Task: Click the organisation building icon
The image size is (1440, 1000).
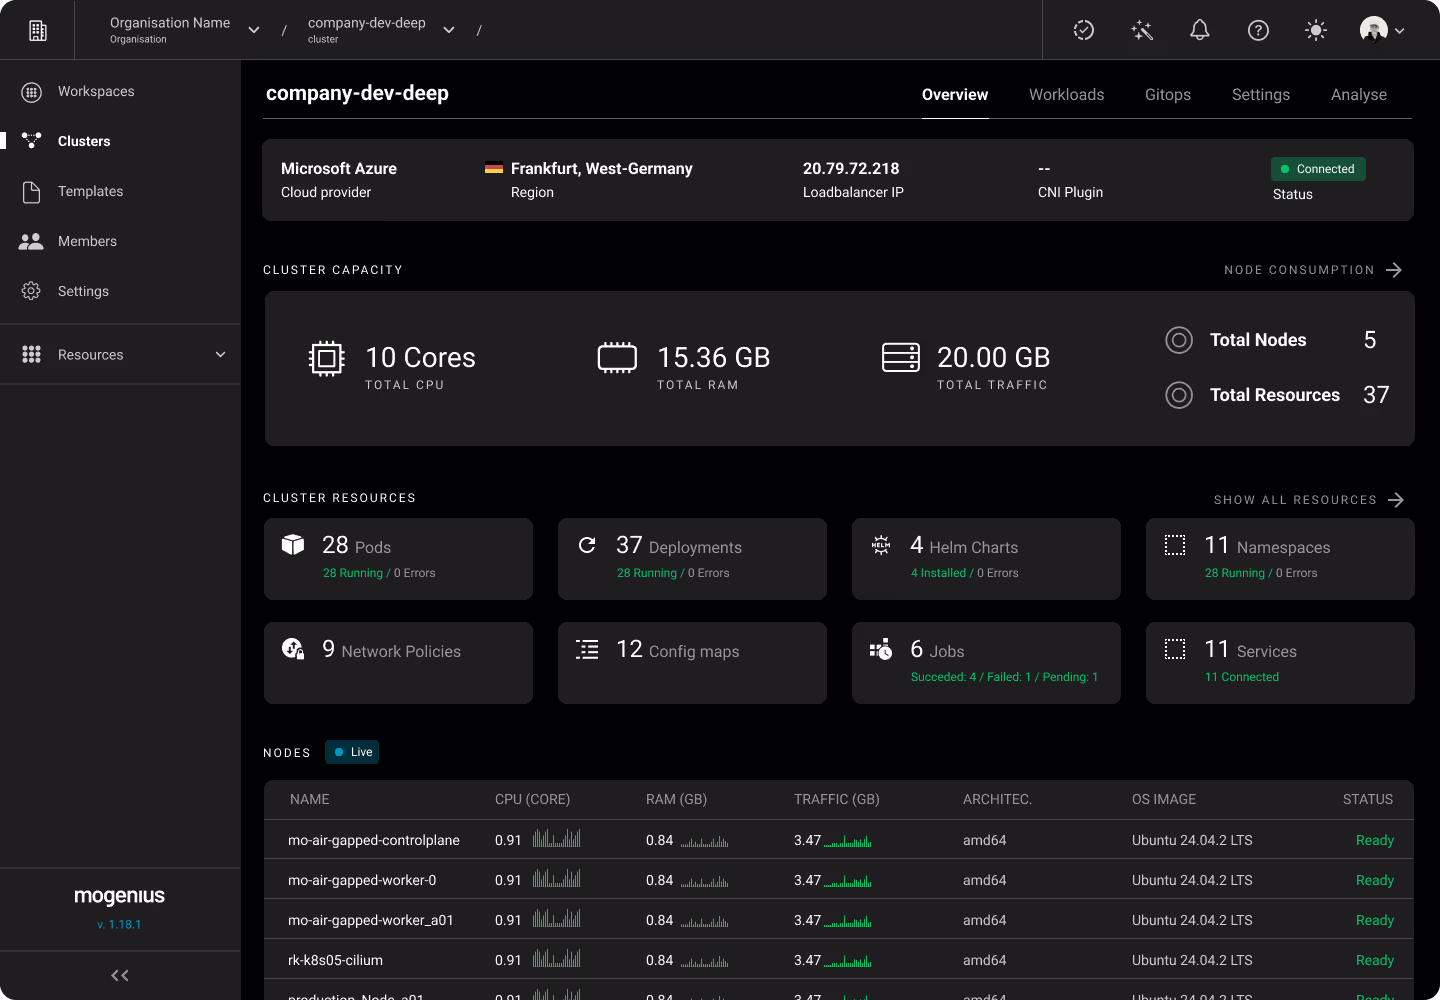Action: tap(38, 30)
